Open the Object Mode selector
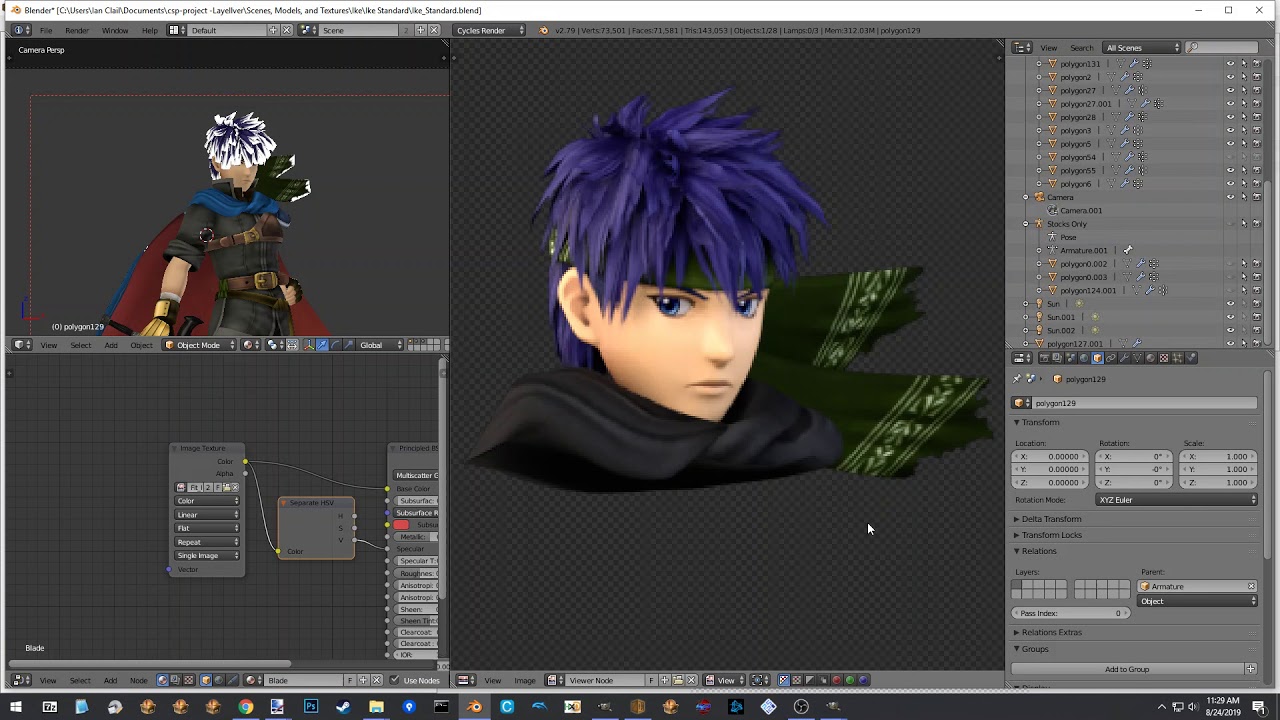This screenshot has width=1280, height=720. [x=200, y=345]
